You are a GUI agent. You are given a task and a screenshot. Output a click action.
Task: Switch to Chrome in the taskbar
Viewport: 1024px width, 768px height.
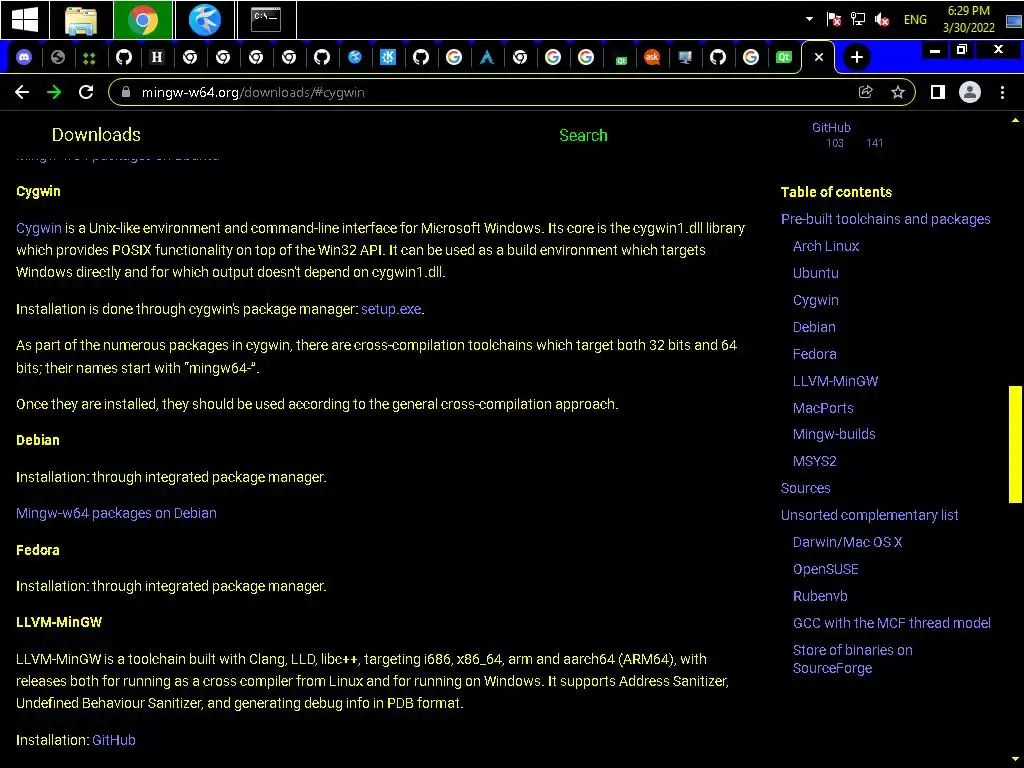(143, 20)
